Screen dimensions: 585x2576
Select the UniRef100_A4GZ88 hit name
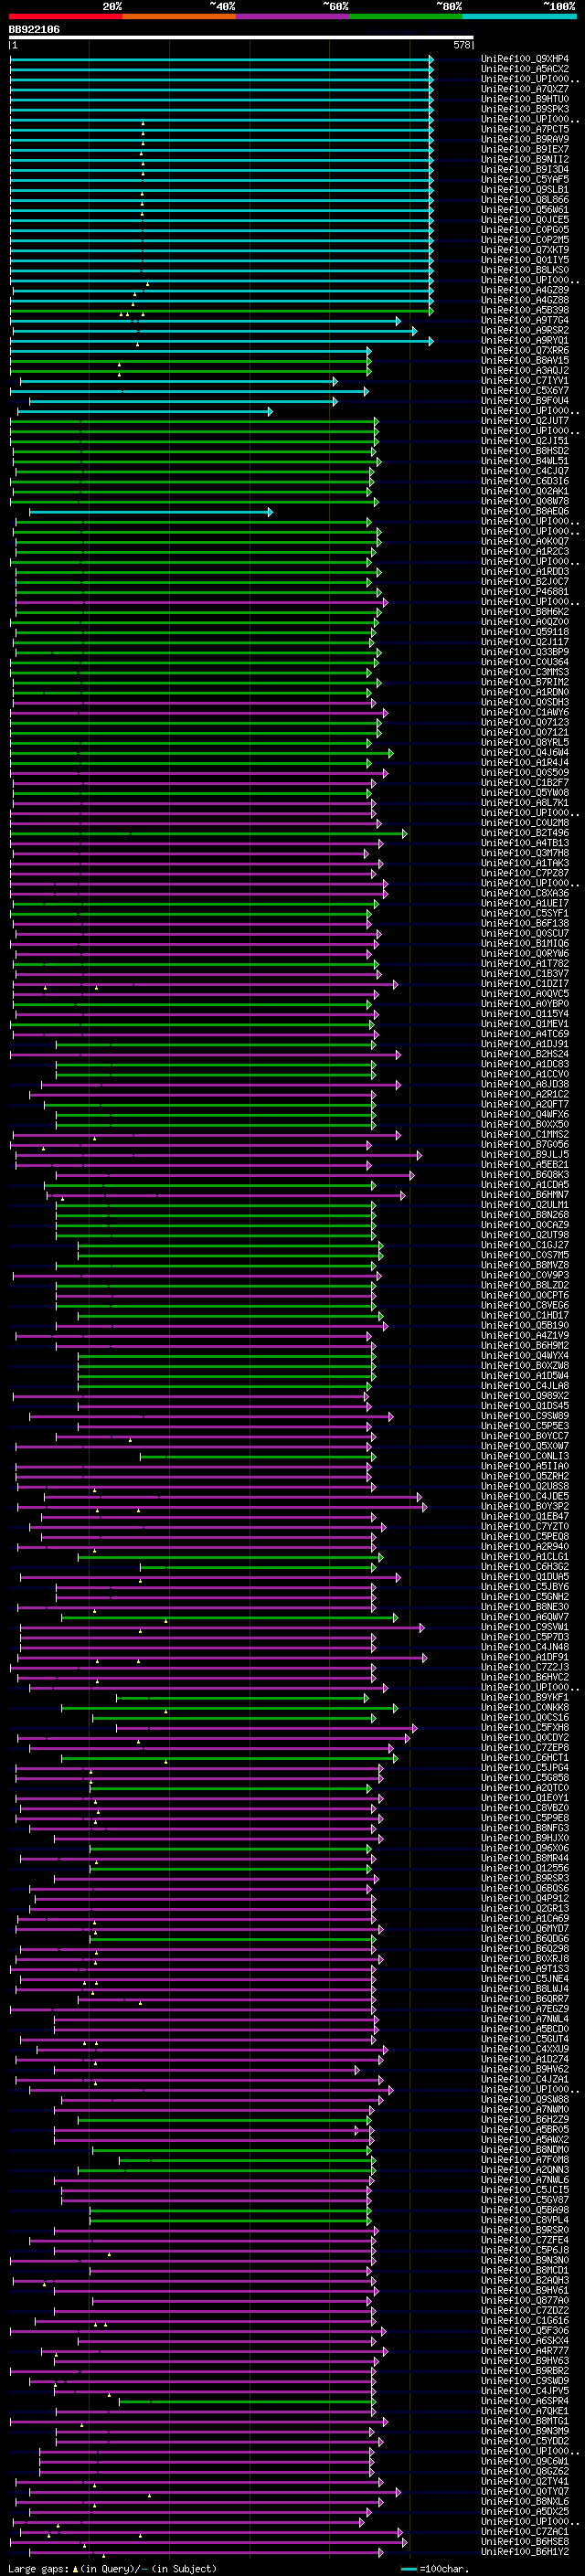click(525, 300)
